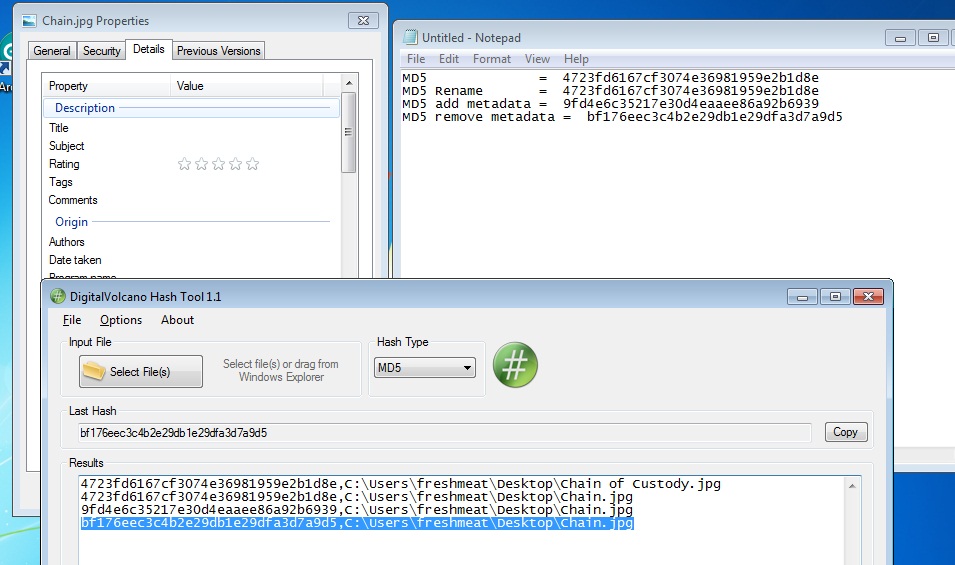Open Notepad's Help menu
The width and height of the screenshot is (955, 565).
click(x=576, y=59)
